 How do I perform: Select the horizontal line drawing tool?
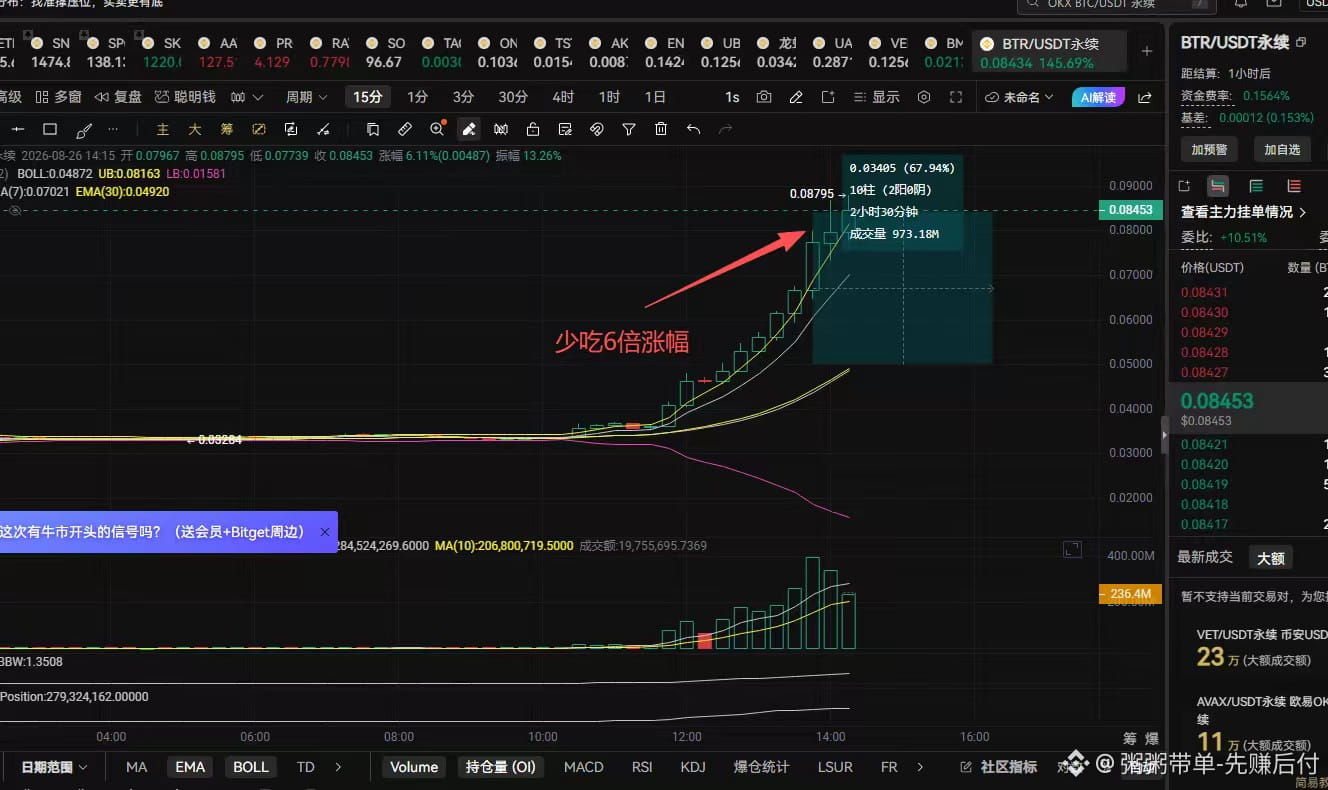(x=18, y=129)
